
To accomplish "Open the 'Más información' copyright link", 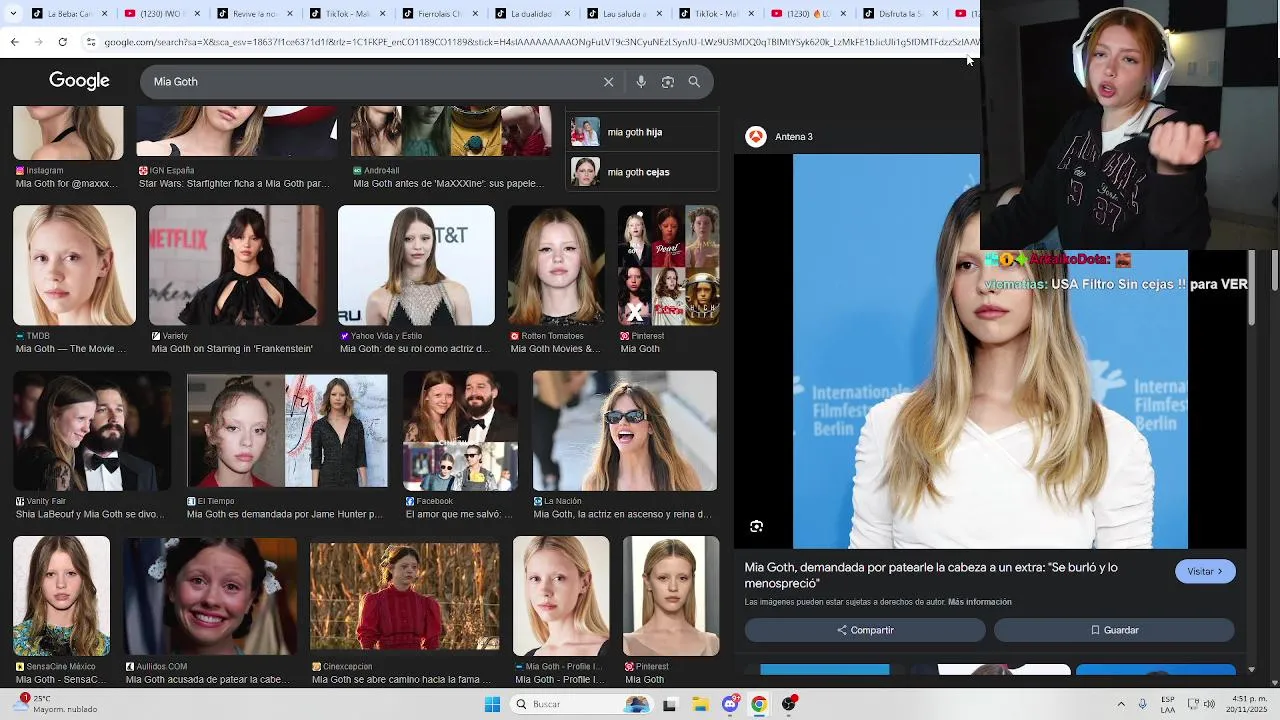I will pyautogui.click(x=980, y=602).
